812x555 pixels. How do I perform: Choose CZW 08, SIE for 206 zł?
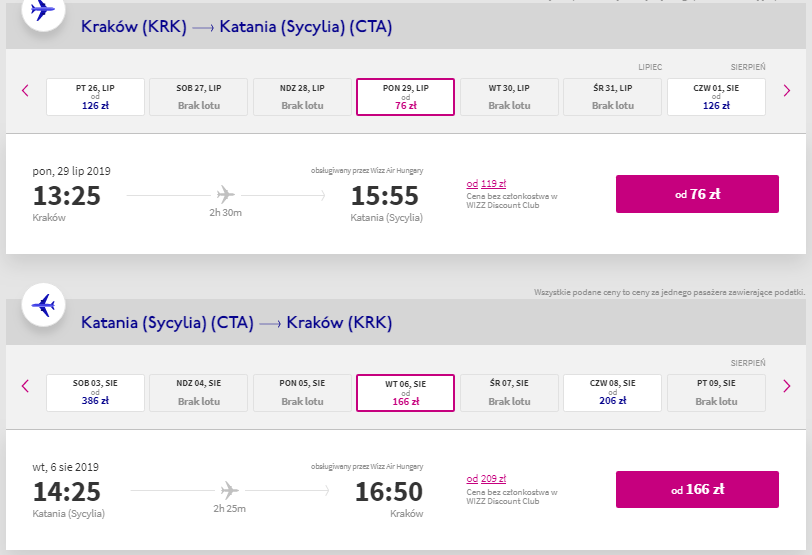point(613,393)
